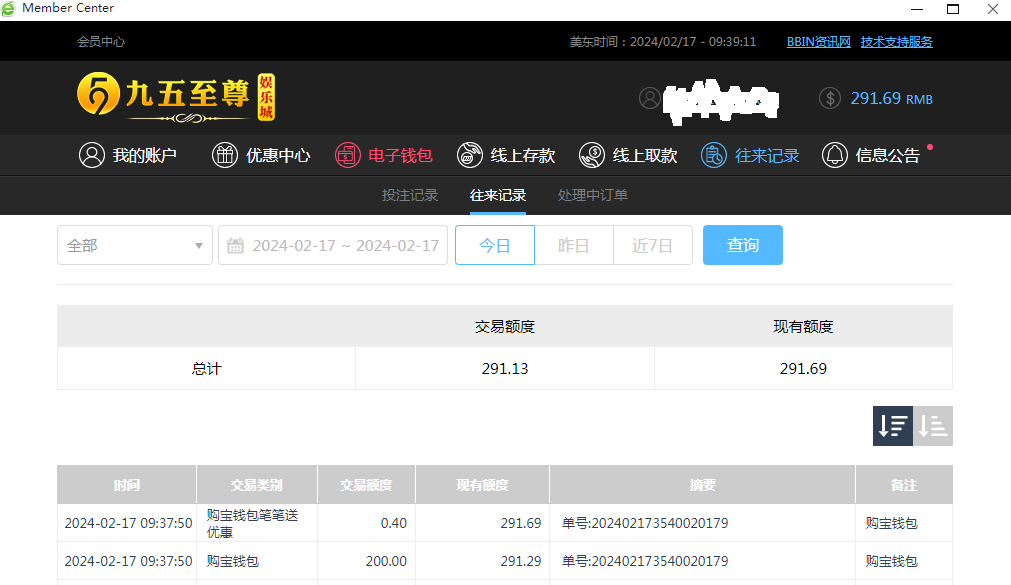Screen dimensions: 1011x585
Task: Open the 技术支持服务 link
Action: [x=896, y=42]
